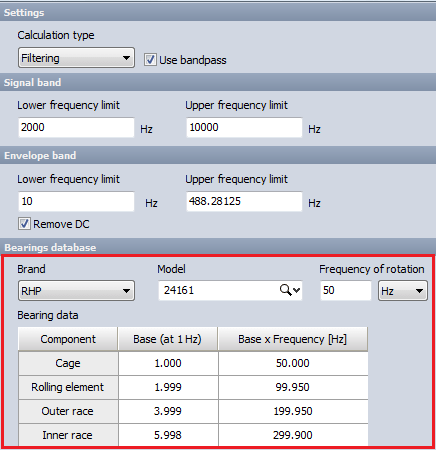Click the Base (at 1 Hz) column header
The height and width of the screenshot is (450, 436).
point(168,339)
